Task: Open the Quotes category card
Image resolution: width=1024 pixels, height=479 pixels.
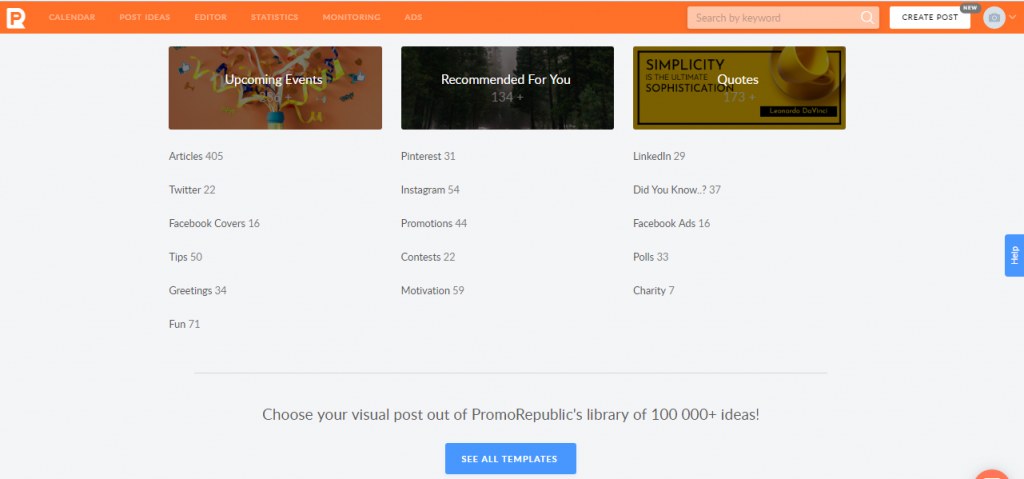Action: (739, 88)
